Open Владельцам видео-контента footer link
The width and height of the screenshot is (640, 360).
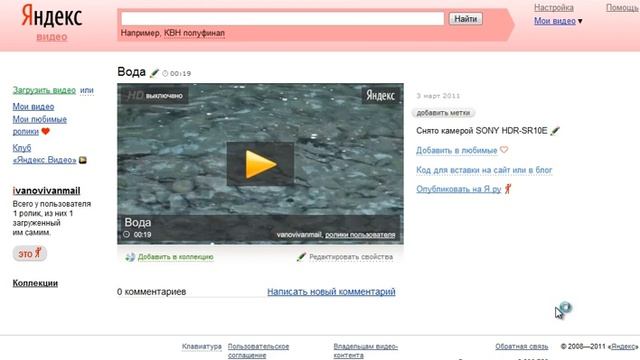pos(366,351)
